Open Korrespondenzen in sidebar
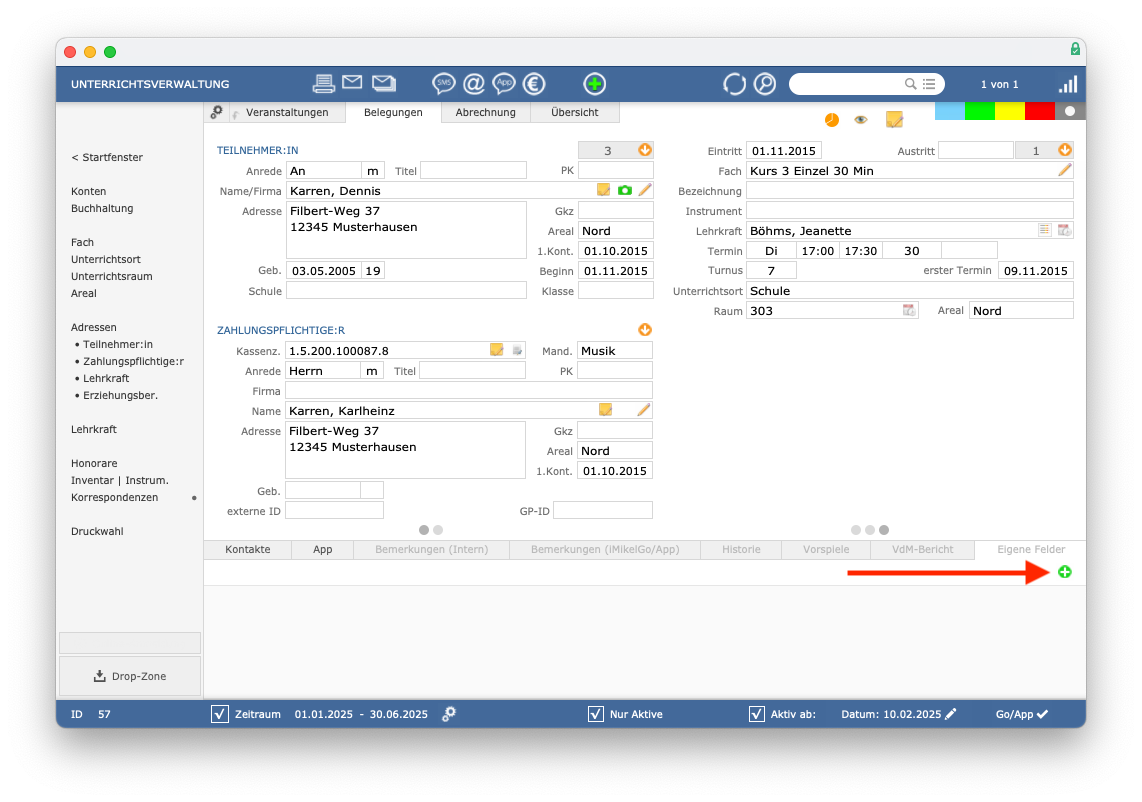This screenshot has height=802, width=1142. pos(114,498)
